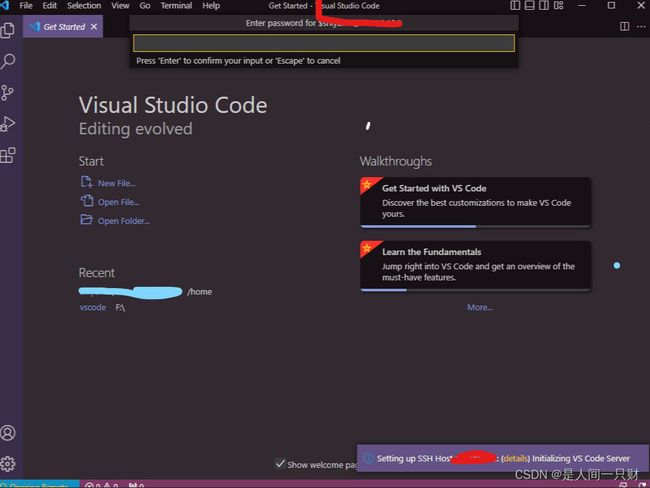The height and width of the screenshot is (488, 650).
Task: Open the Selection menu
Action: tap(84, 5)
